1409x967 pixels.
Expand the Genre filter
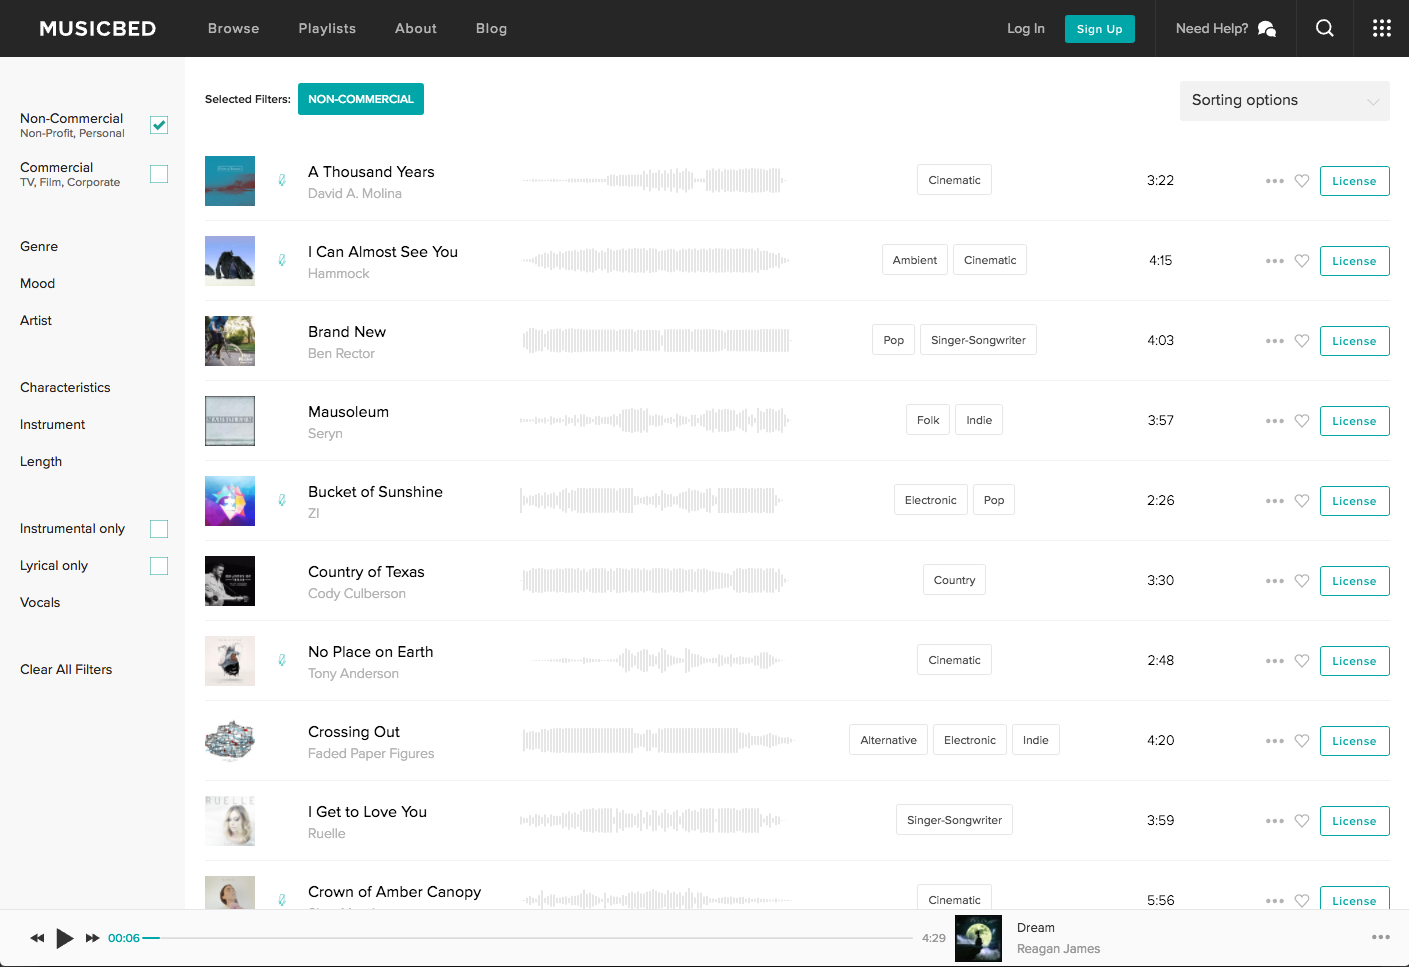tap(39, 247)
